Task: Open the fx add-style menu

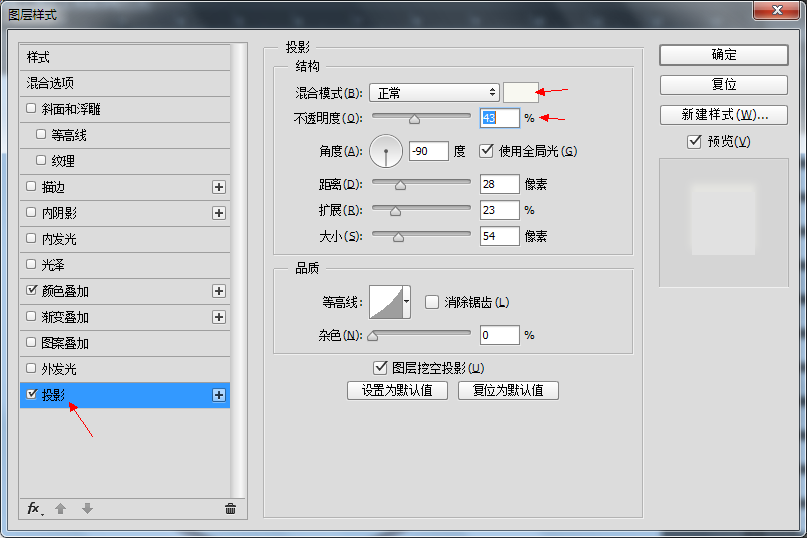Action: pos(35,509)
